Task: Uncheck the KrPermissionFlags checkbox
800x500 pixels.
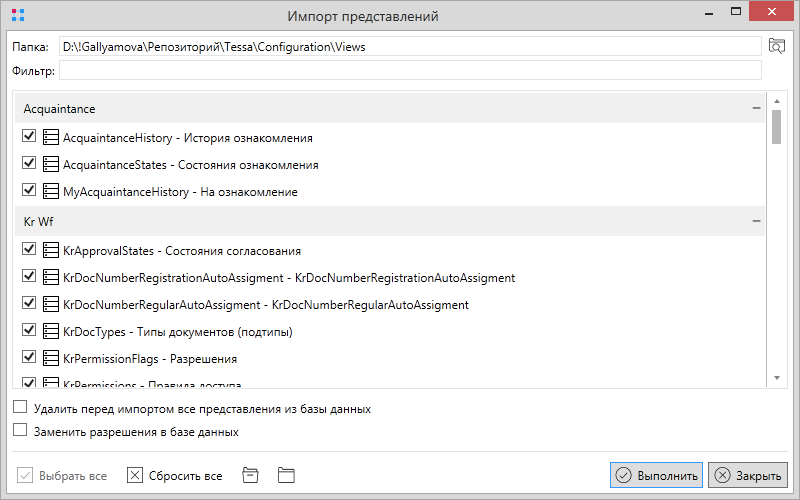Action: [x=29, y=357]
